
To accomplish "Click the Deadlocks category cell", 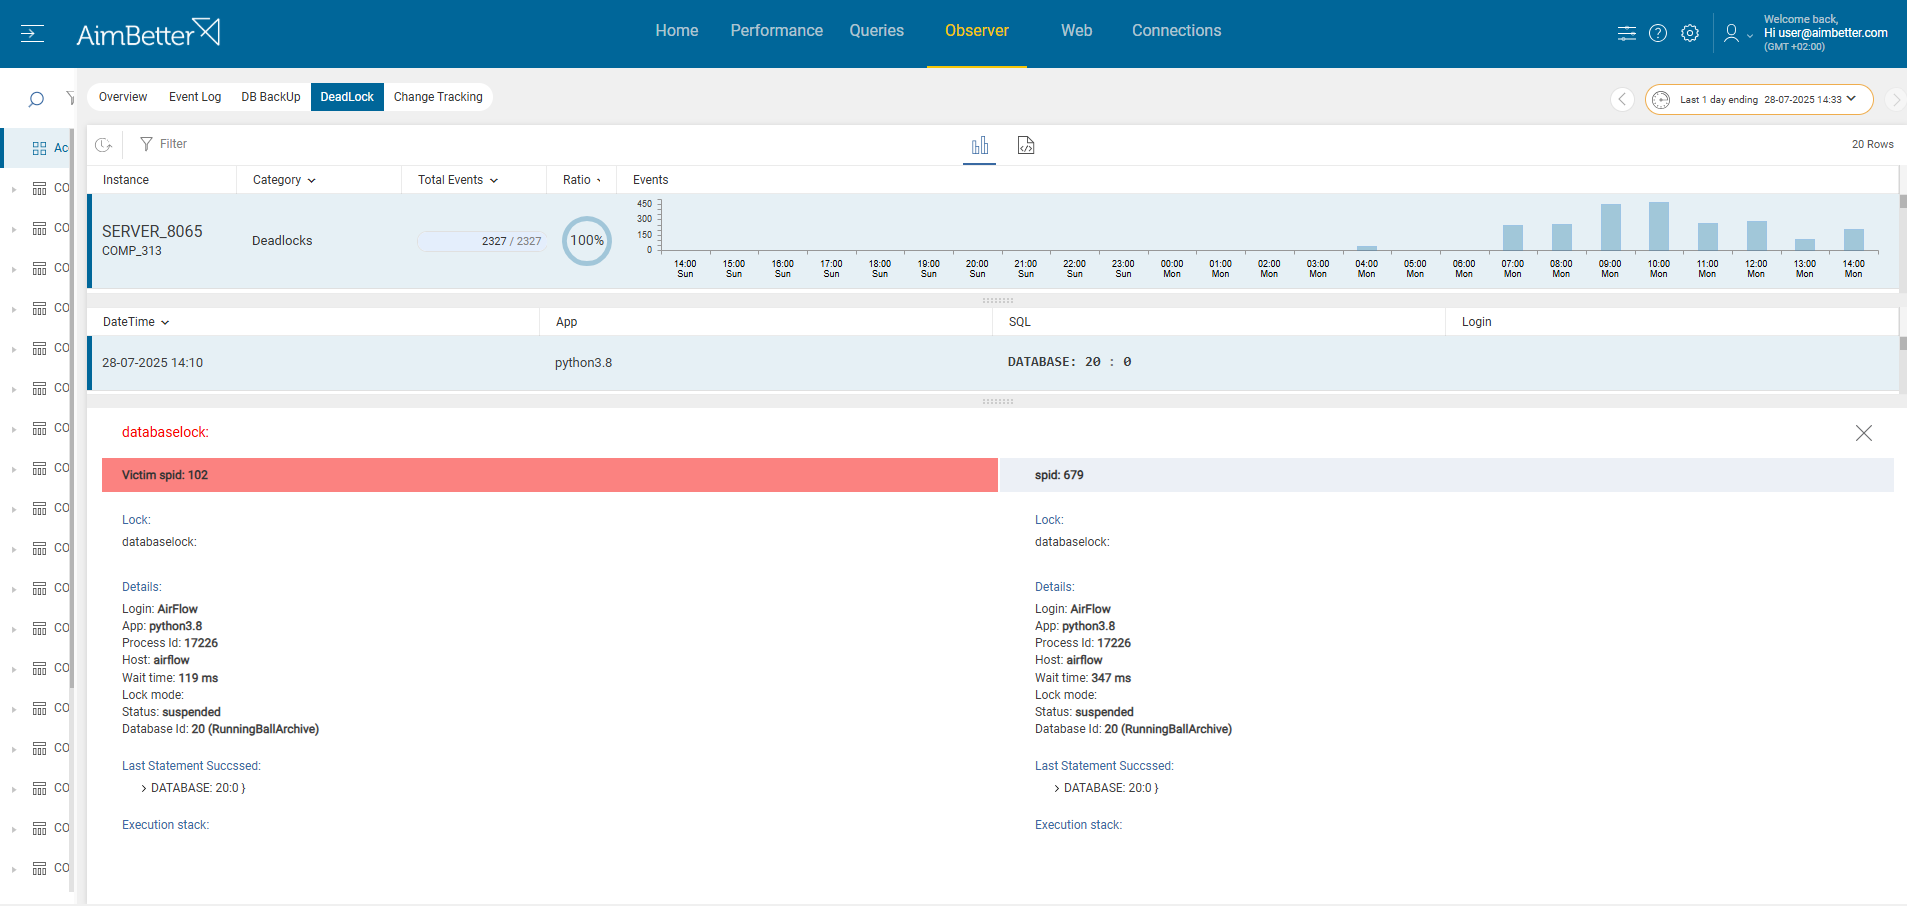I will [282, 241].
